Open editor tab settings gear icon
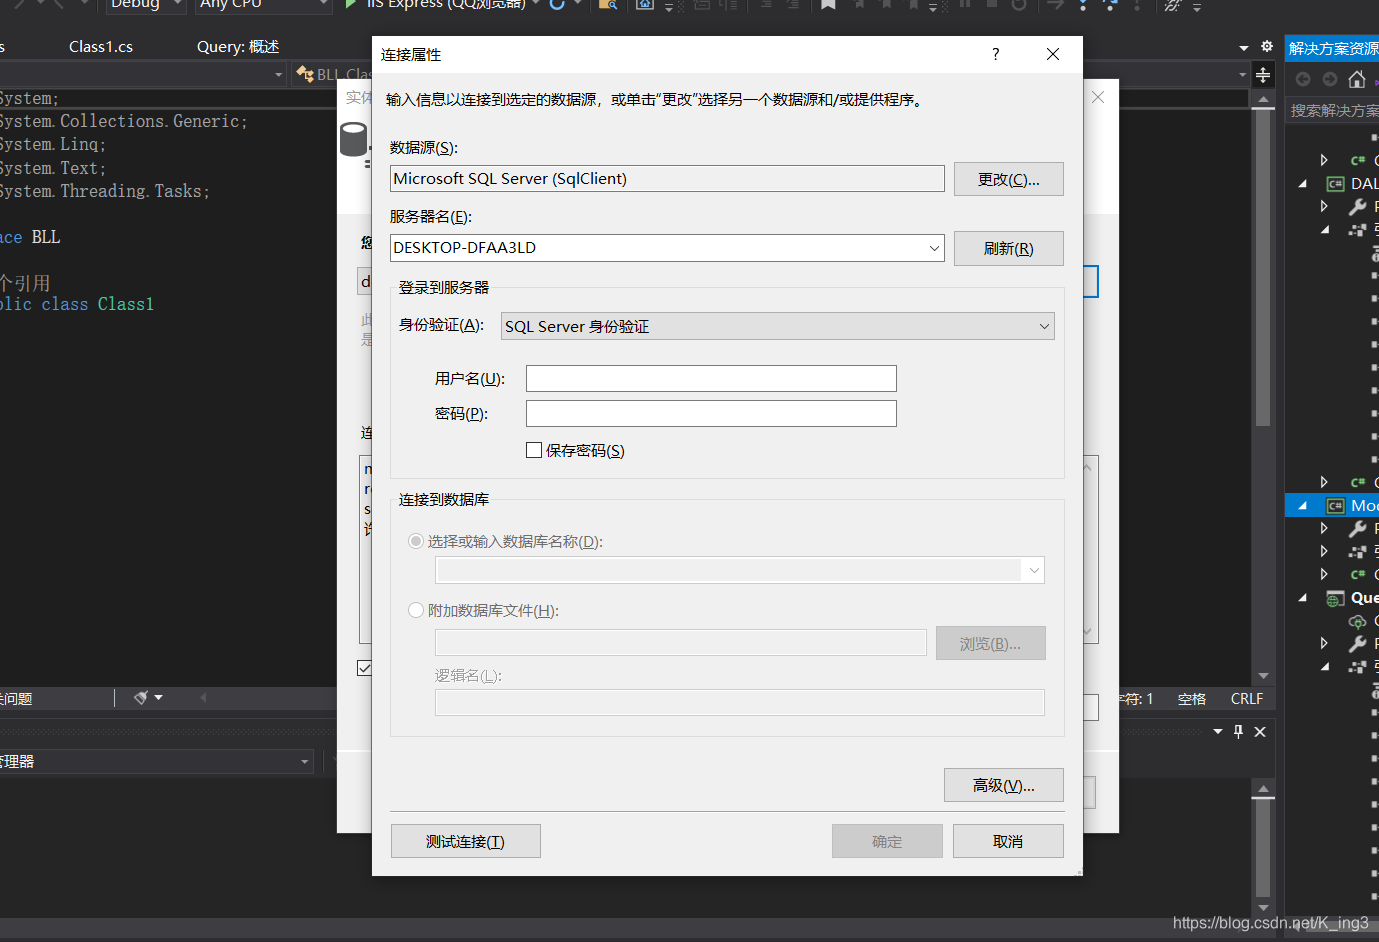This screenshot has height=942, width=1379. coord(1267,46)
